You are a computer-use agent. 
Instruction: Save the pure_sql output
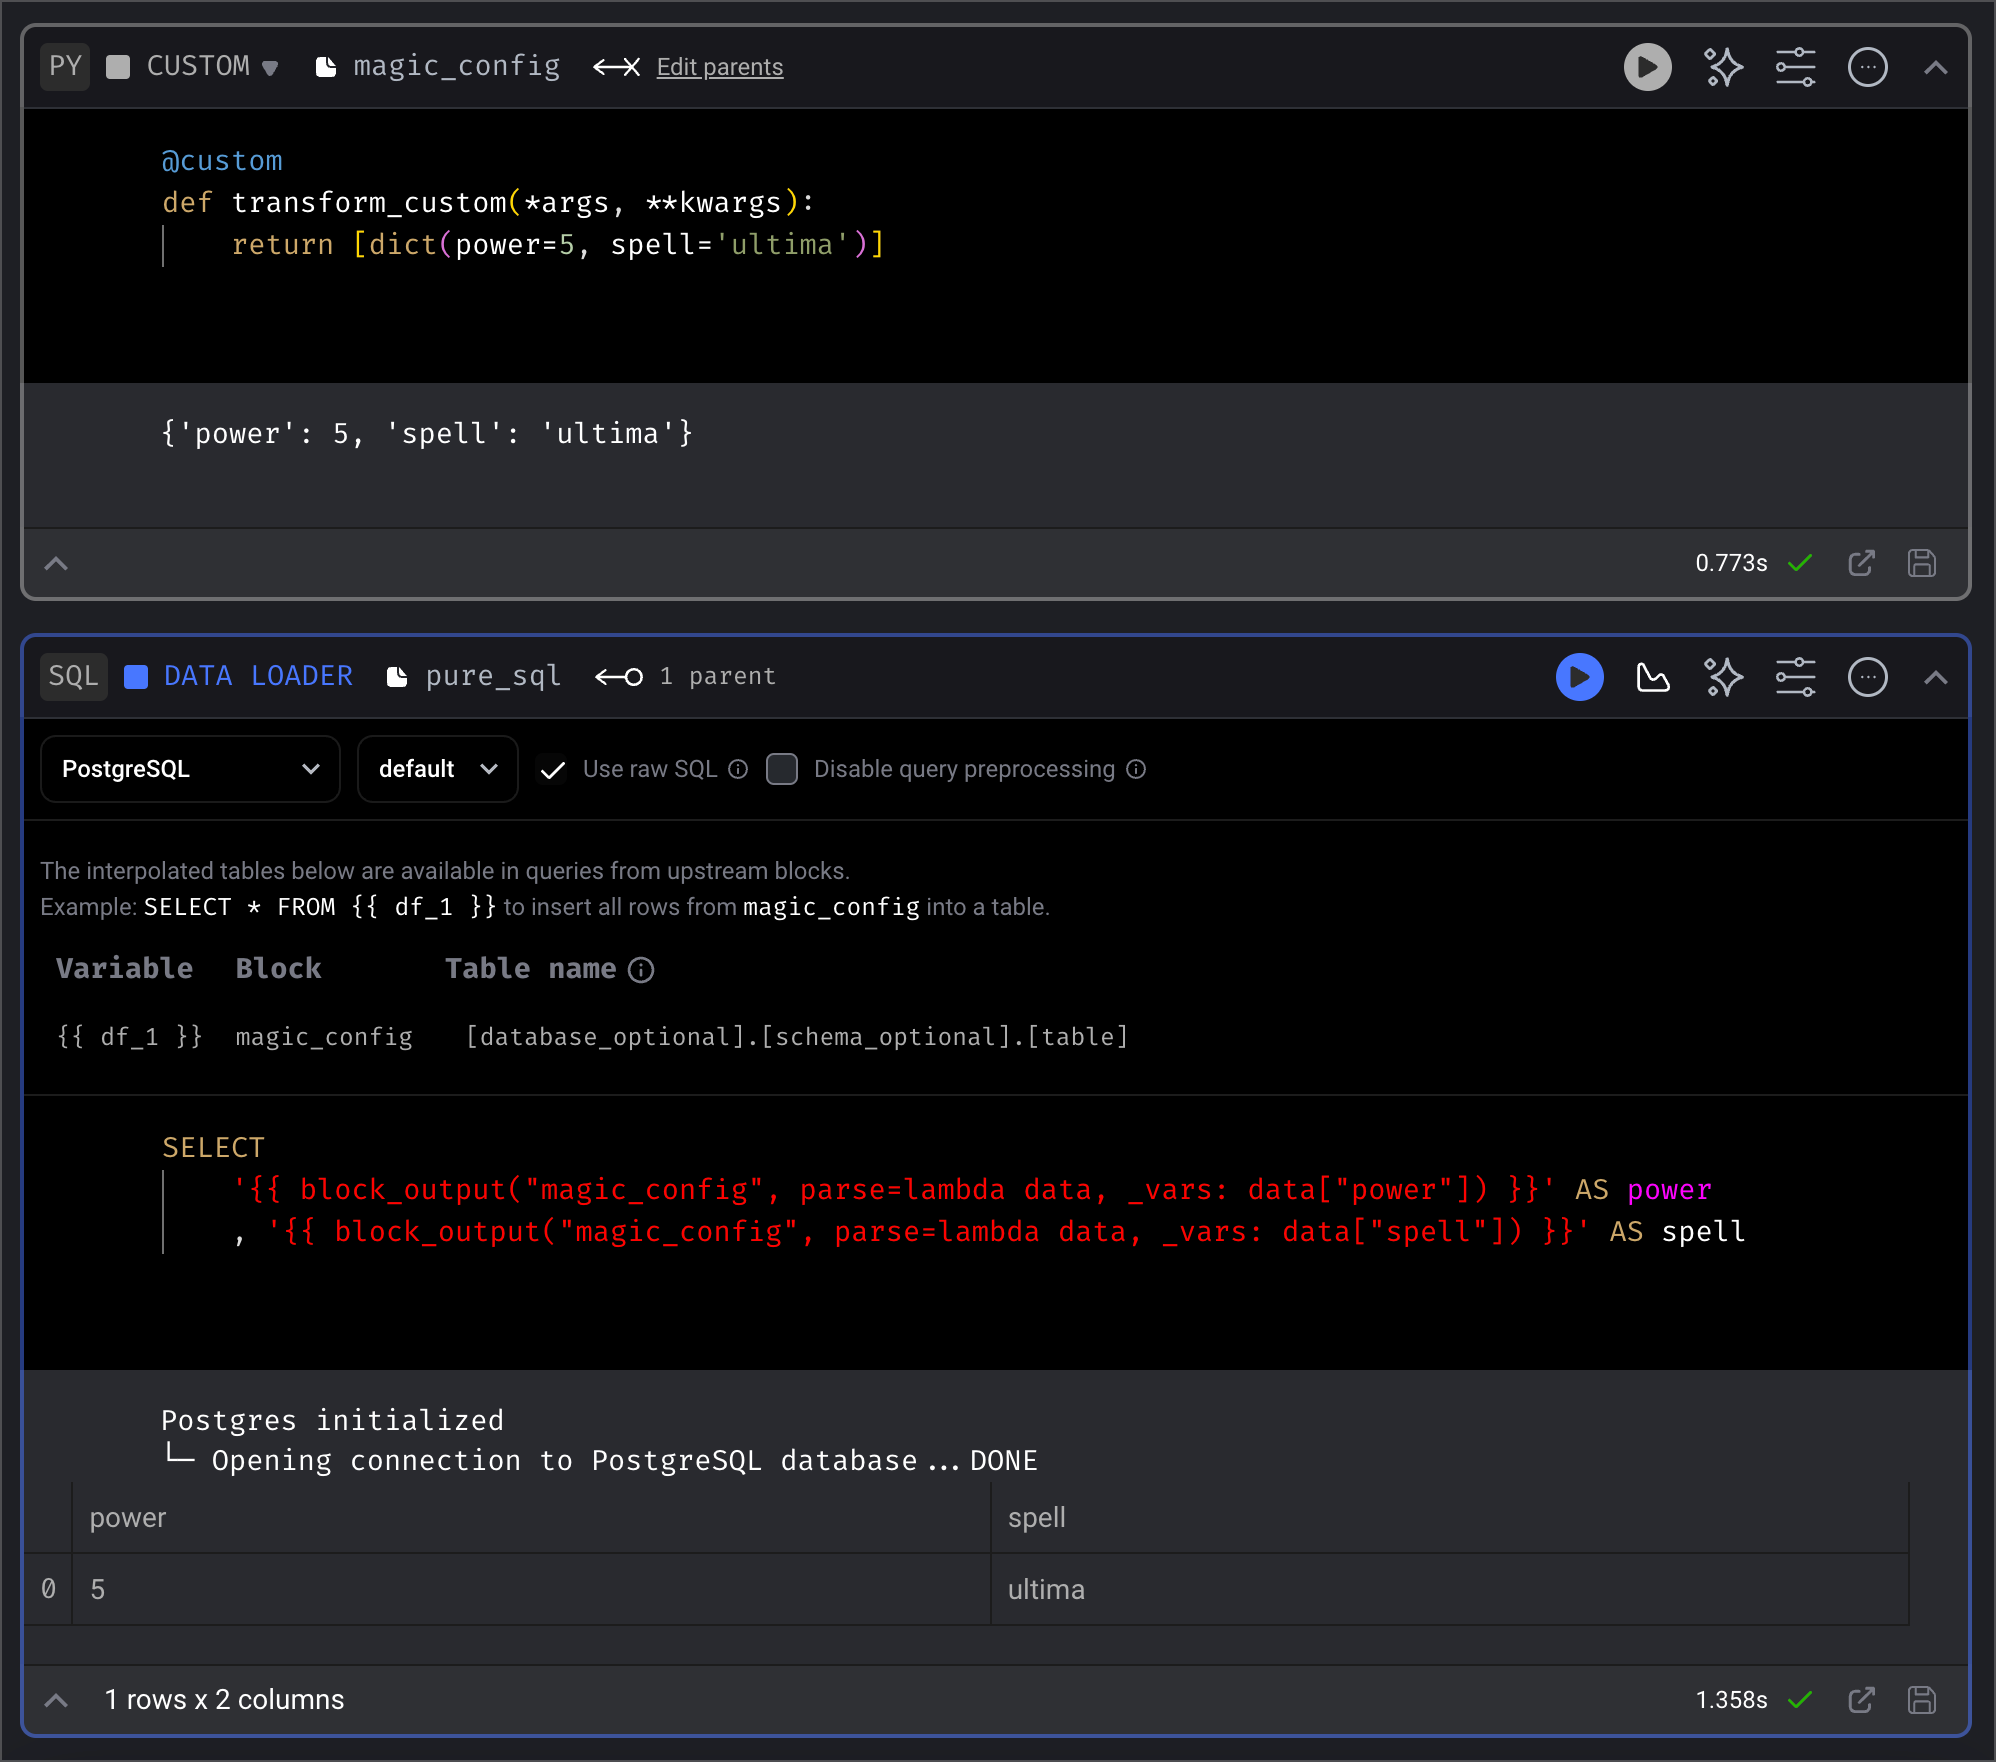point(1921,1700)
